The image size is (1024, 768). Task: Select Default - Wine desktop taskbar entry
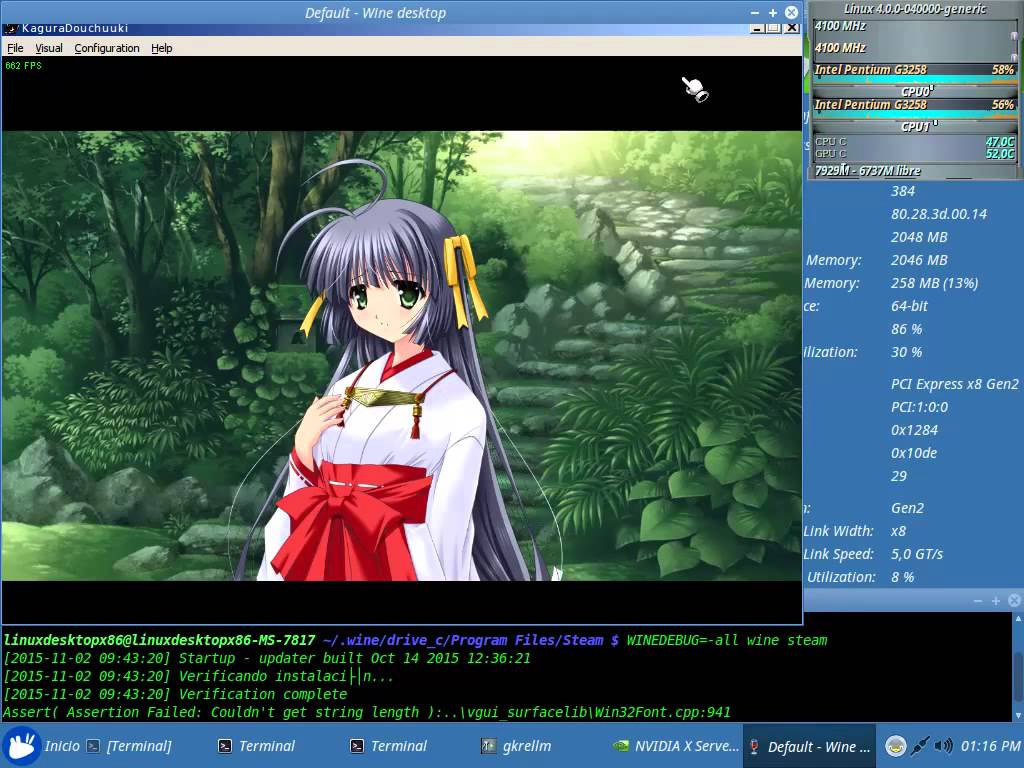809,746
